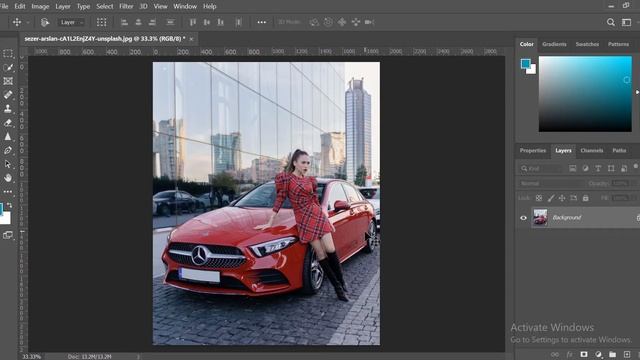The image size is (640, 360).
Task: Select the Pen tool
Action: point(8,150)
